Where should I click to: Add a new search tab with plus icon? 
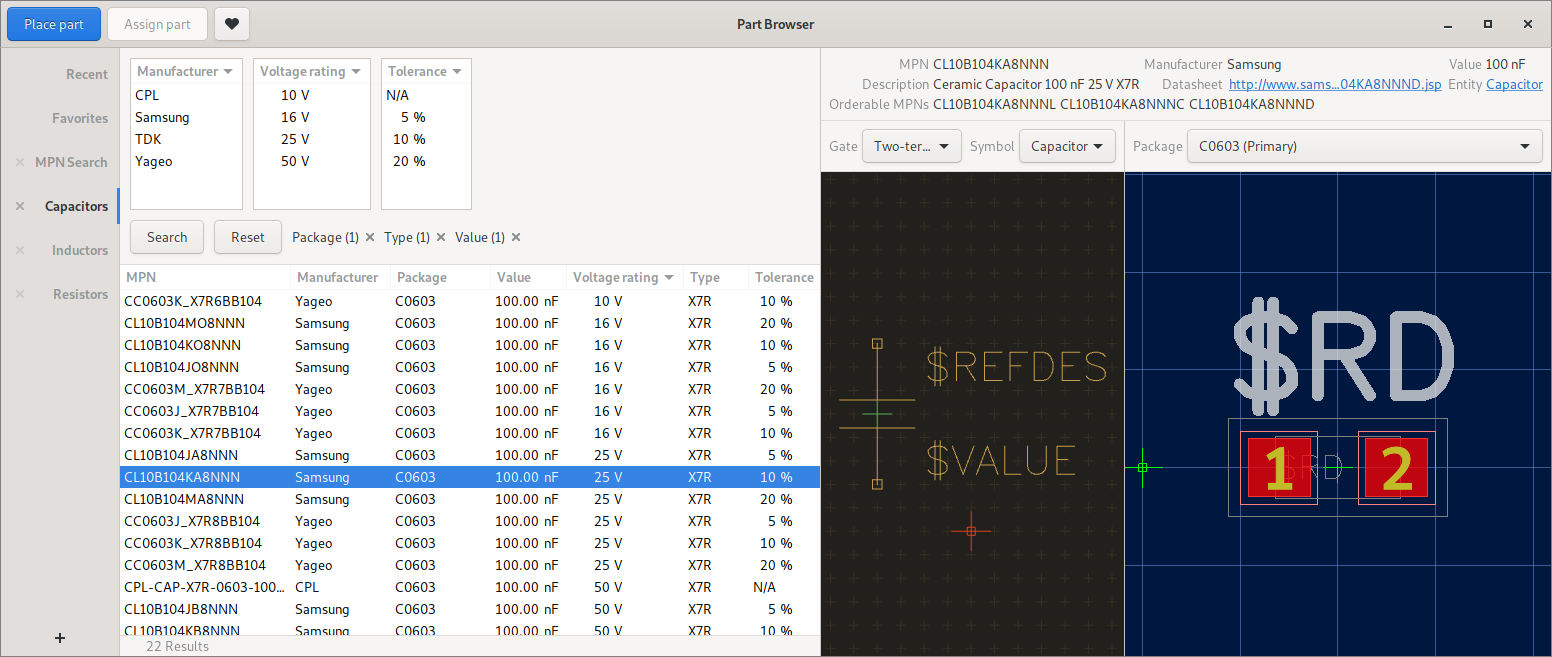tap(60, 637)
